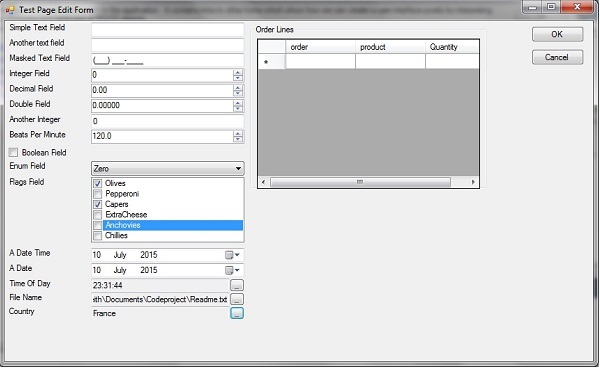
Task: Select the new row asterisk header
Action: point(272,62)
